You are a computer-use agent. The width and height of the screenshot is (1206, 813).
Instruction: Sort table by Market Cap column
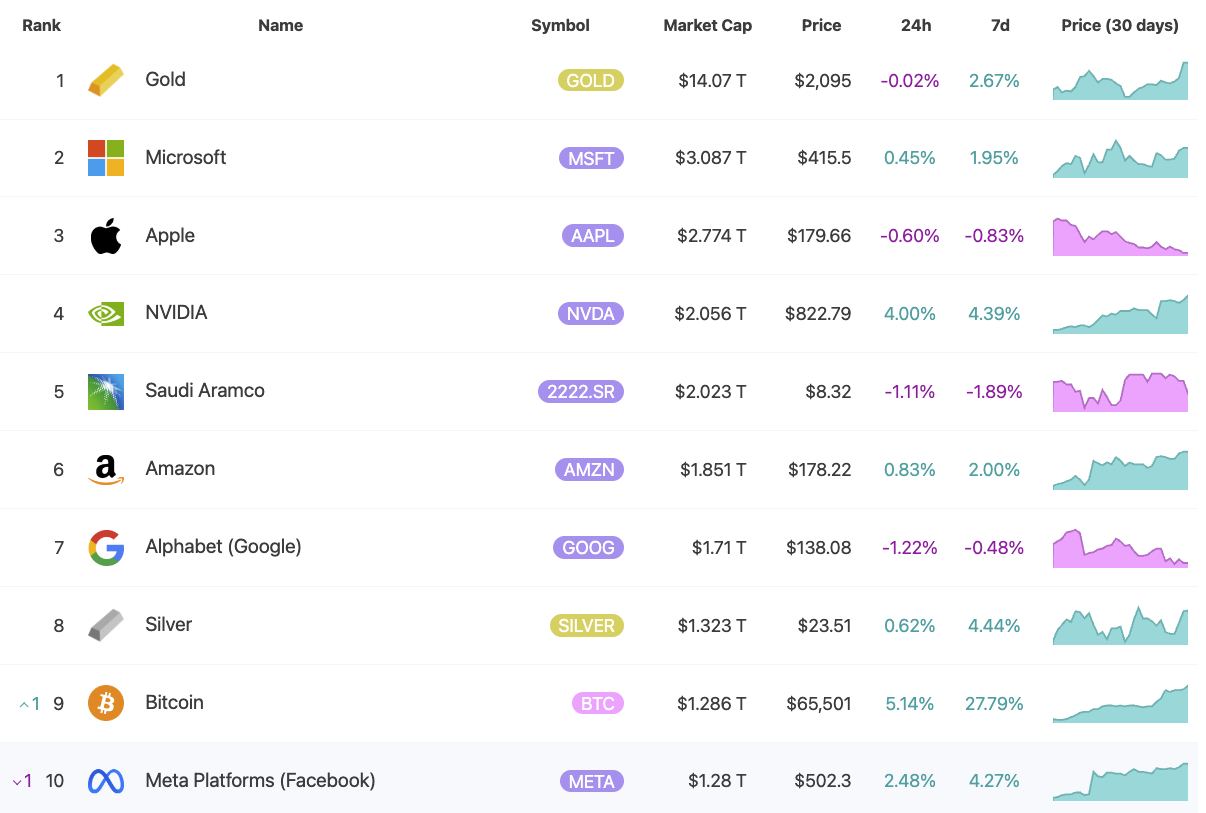[x=707, y=26]
